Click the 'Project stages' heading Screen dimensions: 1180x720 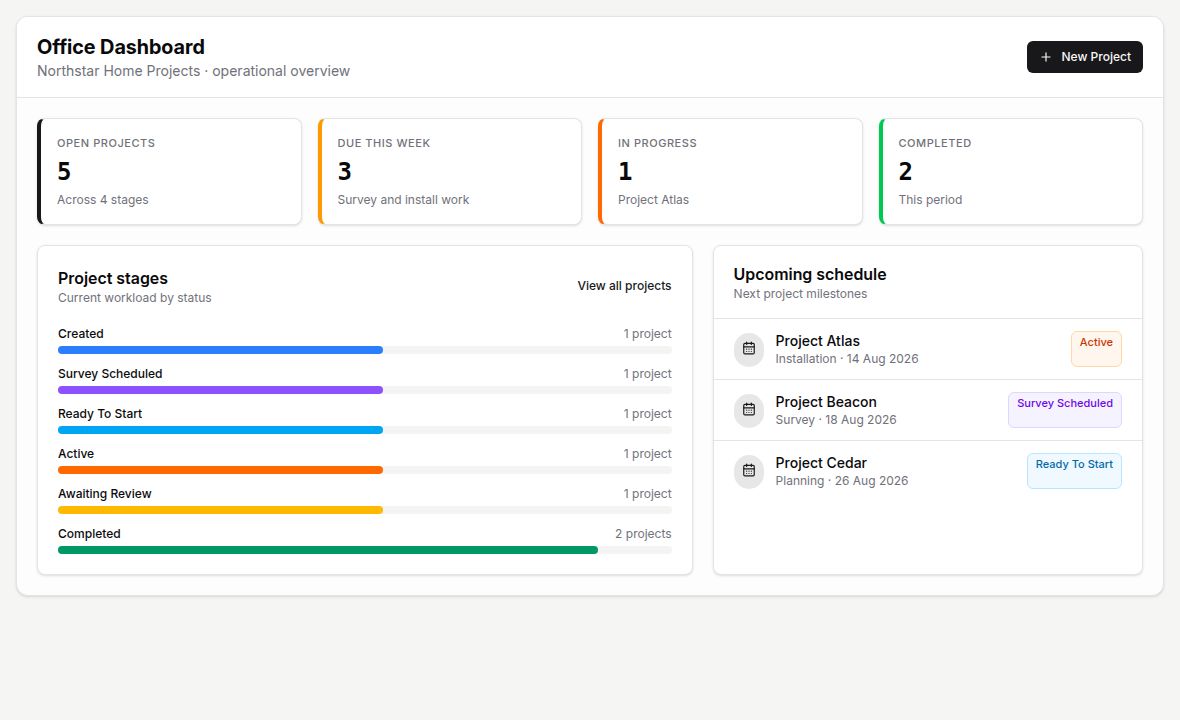pos(113,278)
